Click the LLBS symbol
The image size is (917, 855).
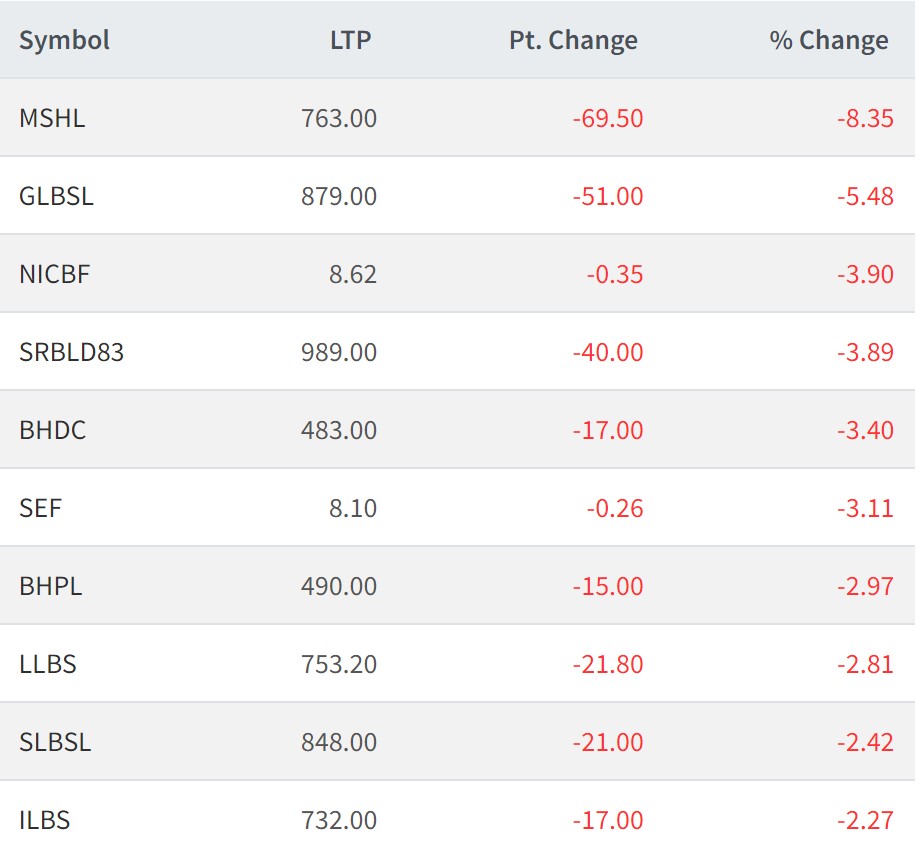(x=48, y=664)
